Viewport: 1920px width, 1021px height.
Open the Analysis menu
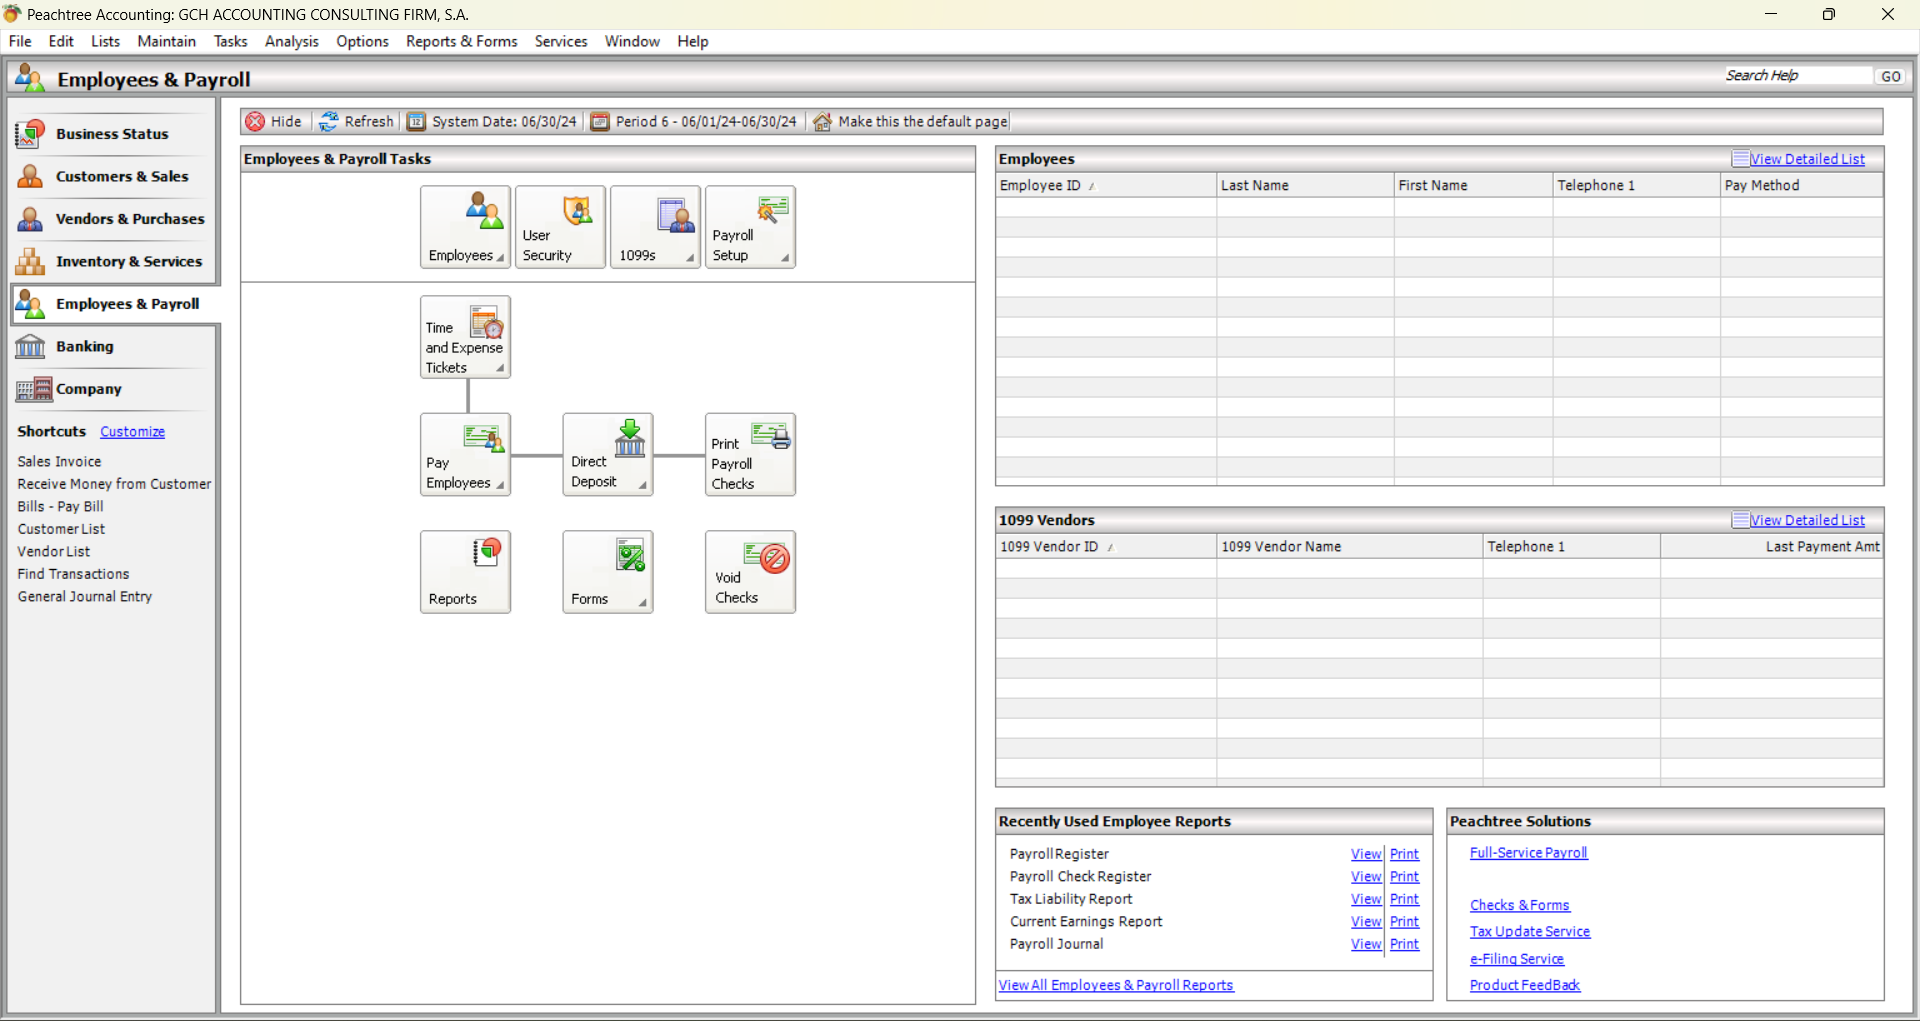[291, 41]
